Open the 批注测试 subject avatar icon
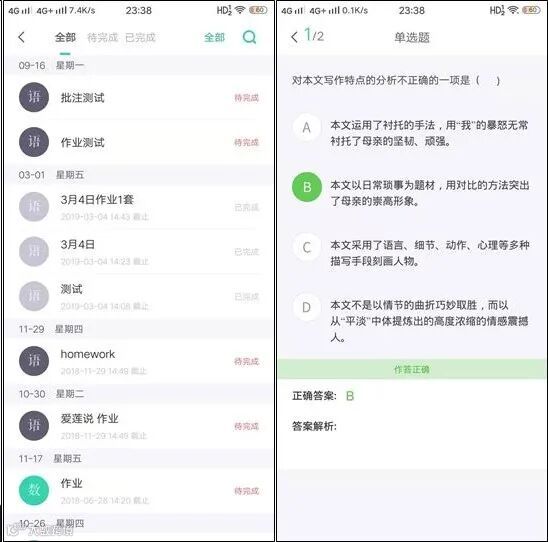The image size is (548, 542). pyautogui.click(x=34, y=97)
